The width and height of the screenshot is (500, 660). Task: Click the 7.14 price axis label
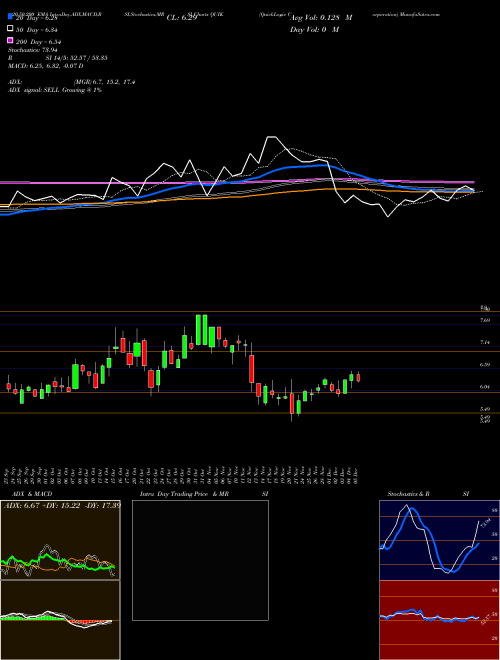click(485, 343)
